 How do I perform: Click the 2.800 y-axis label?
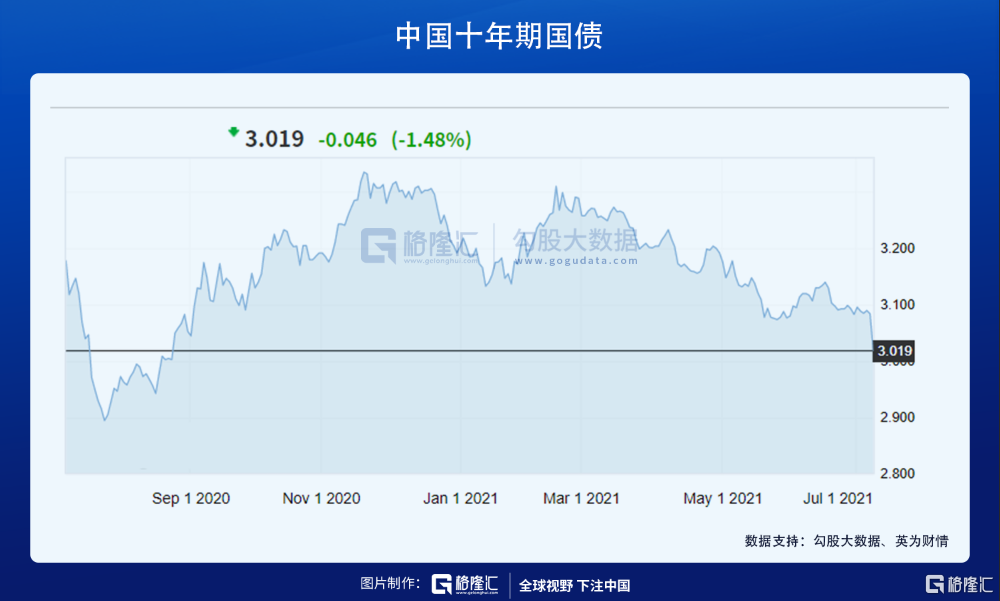pos(897,473)
